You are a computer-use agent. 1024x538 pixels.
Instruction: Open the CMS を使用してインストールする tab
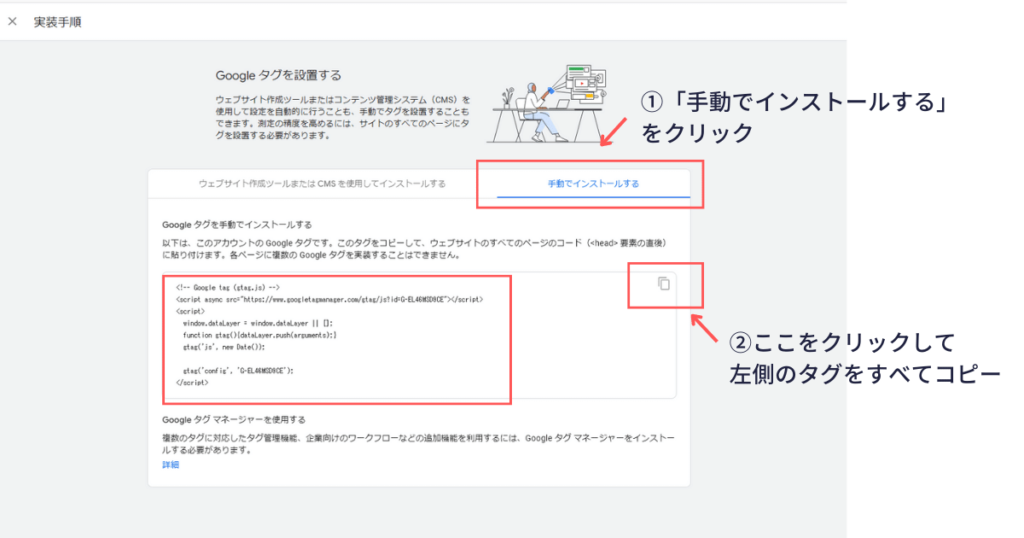322,183
